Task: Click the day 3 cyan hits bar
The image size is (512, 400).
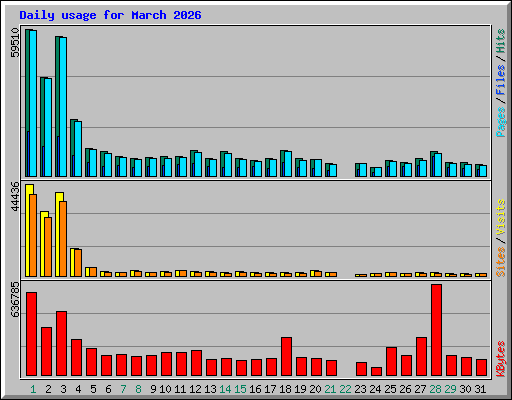Action: [63, 107]
